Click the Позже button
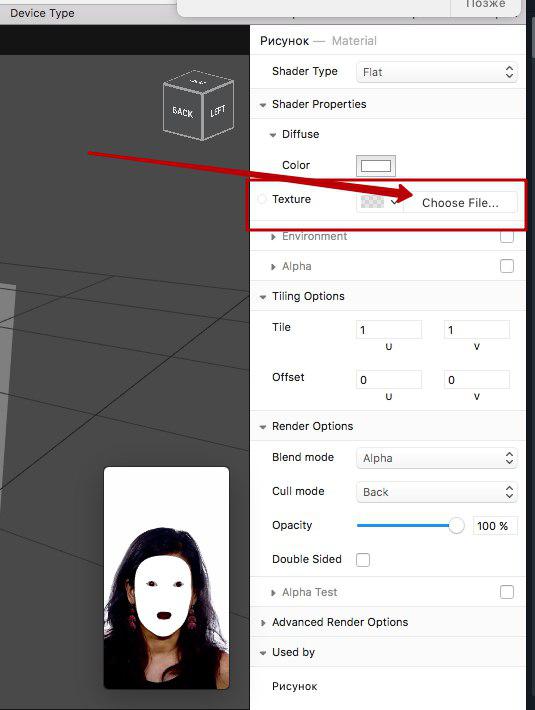 click(x=485, y=4)
